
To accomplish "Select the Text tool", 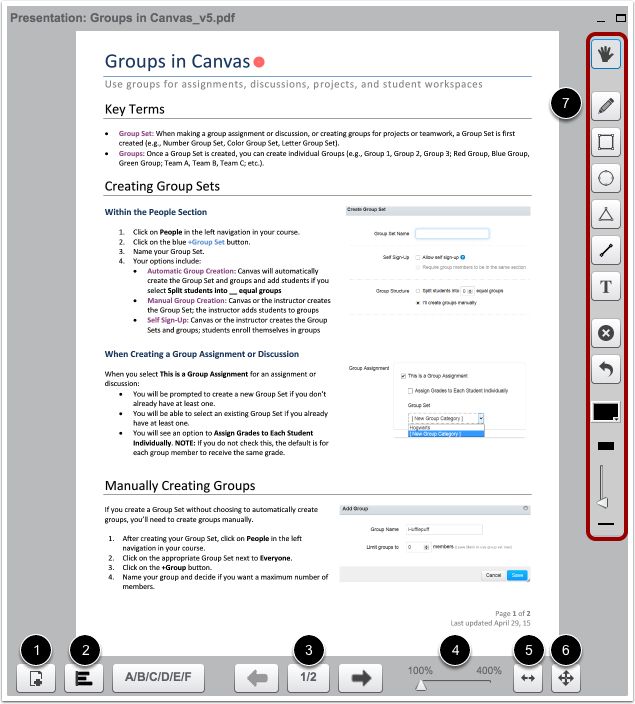I will click(606, 286).
